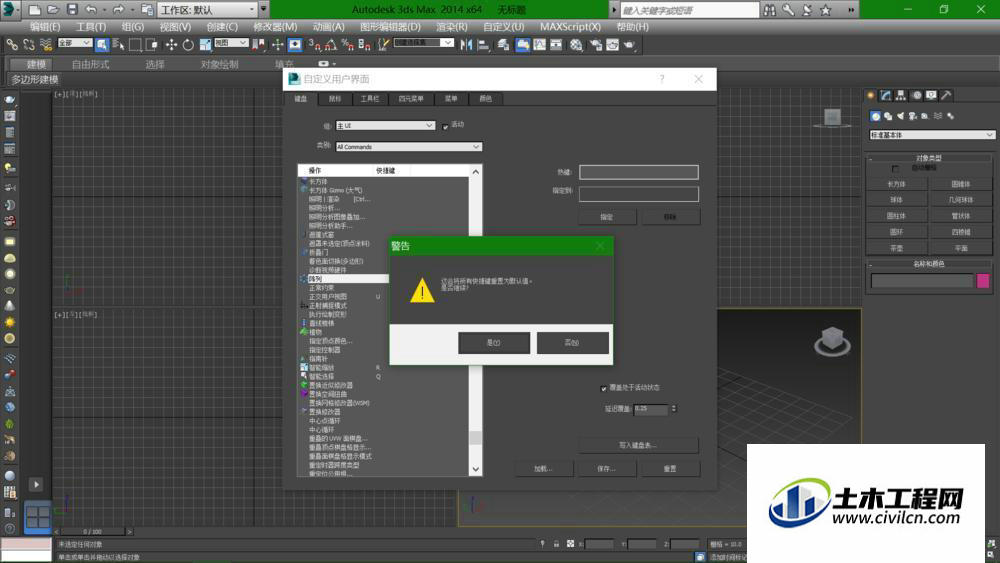Toggle the 覆盖处于活动状态 checkbox
This screenshot has width=1000, height=563.
click(603, 388)
